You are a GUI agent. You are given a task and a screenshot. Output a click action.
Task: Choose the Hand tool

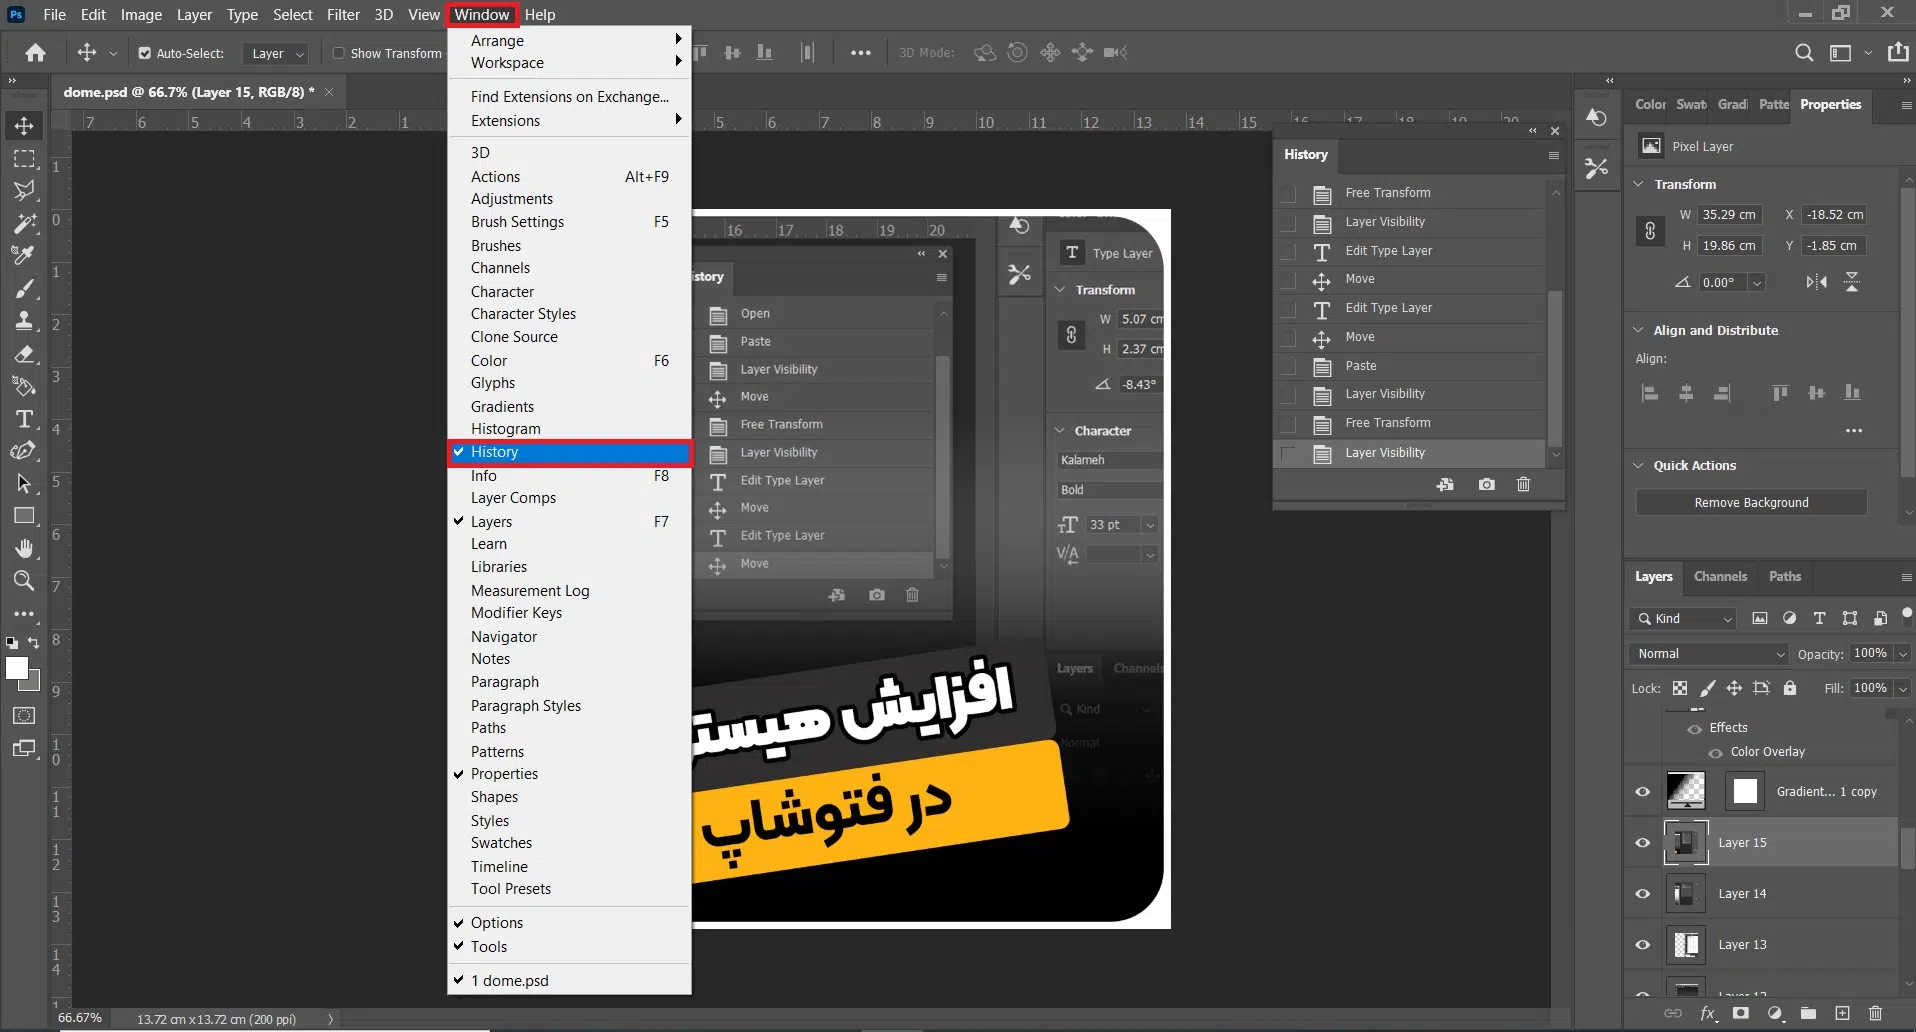point(24,548)
